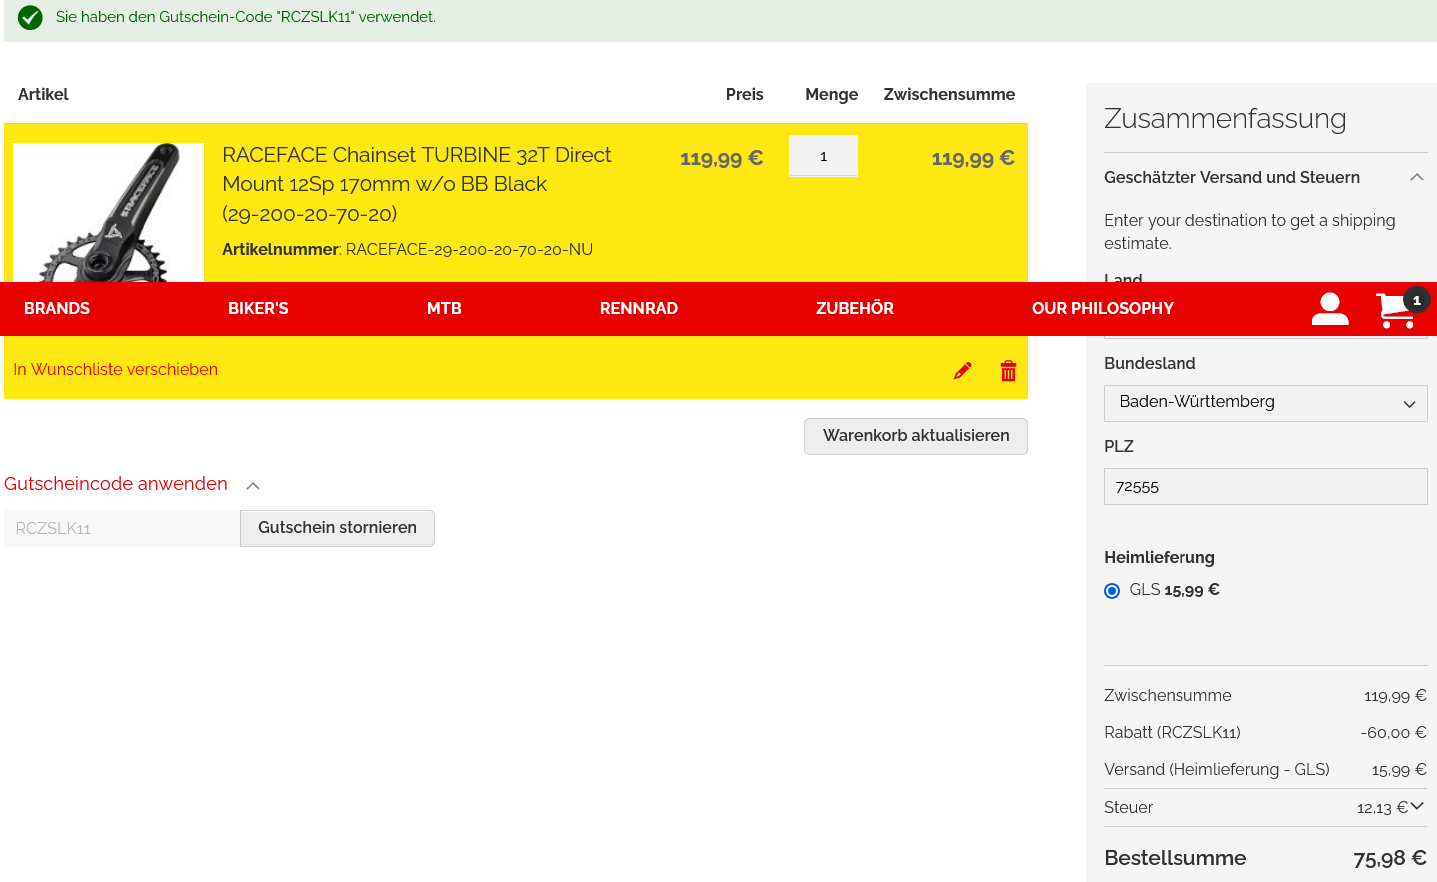
Task: Open the shopping cart icon
Action: pos(1396,310)
